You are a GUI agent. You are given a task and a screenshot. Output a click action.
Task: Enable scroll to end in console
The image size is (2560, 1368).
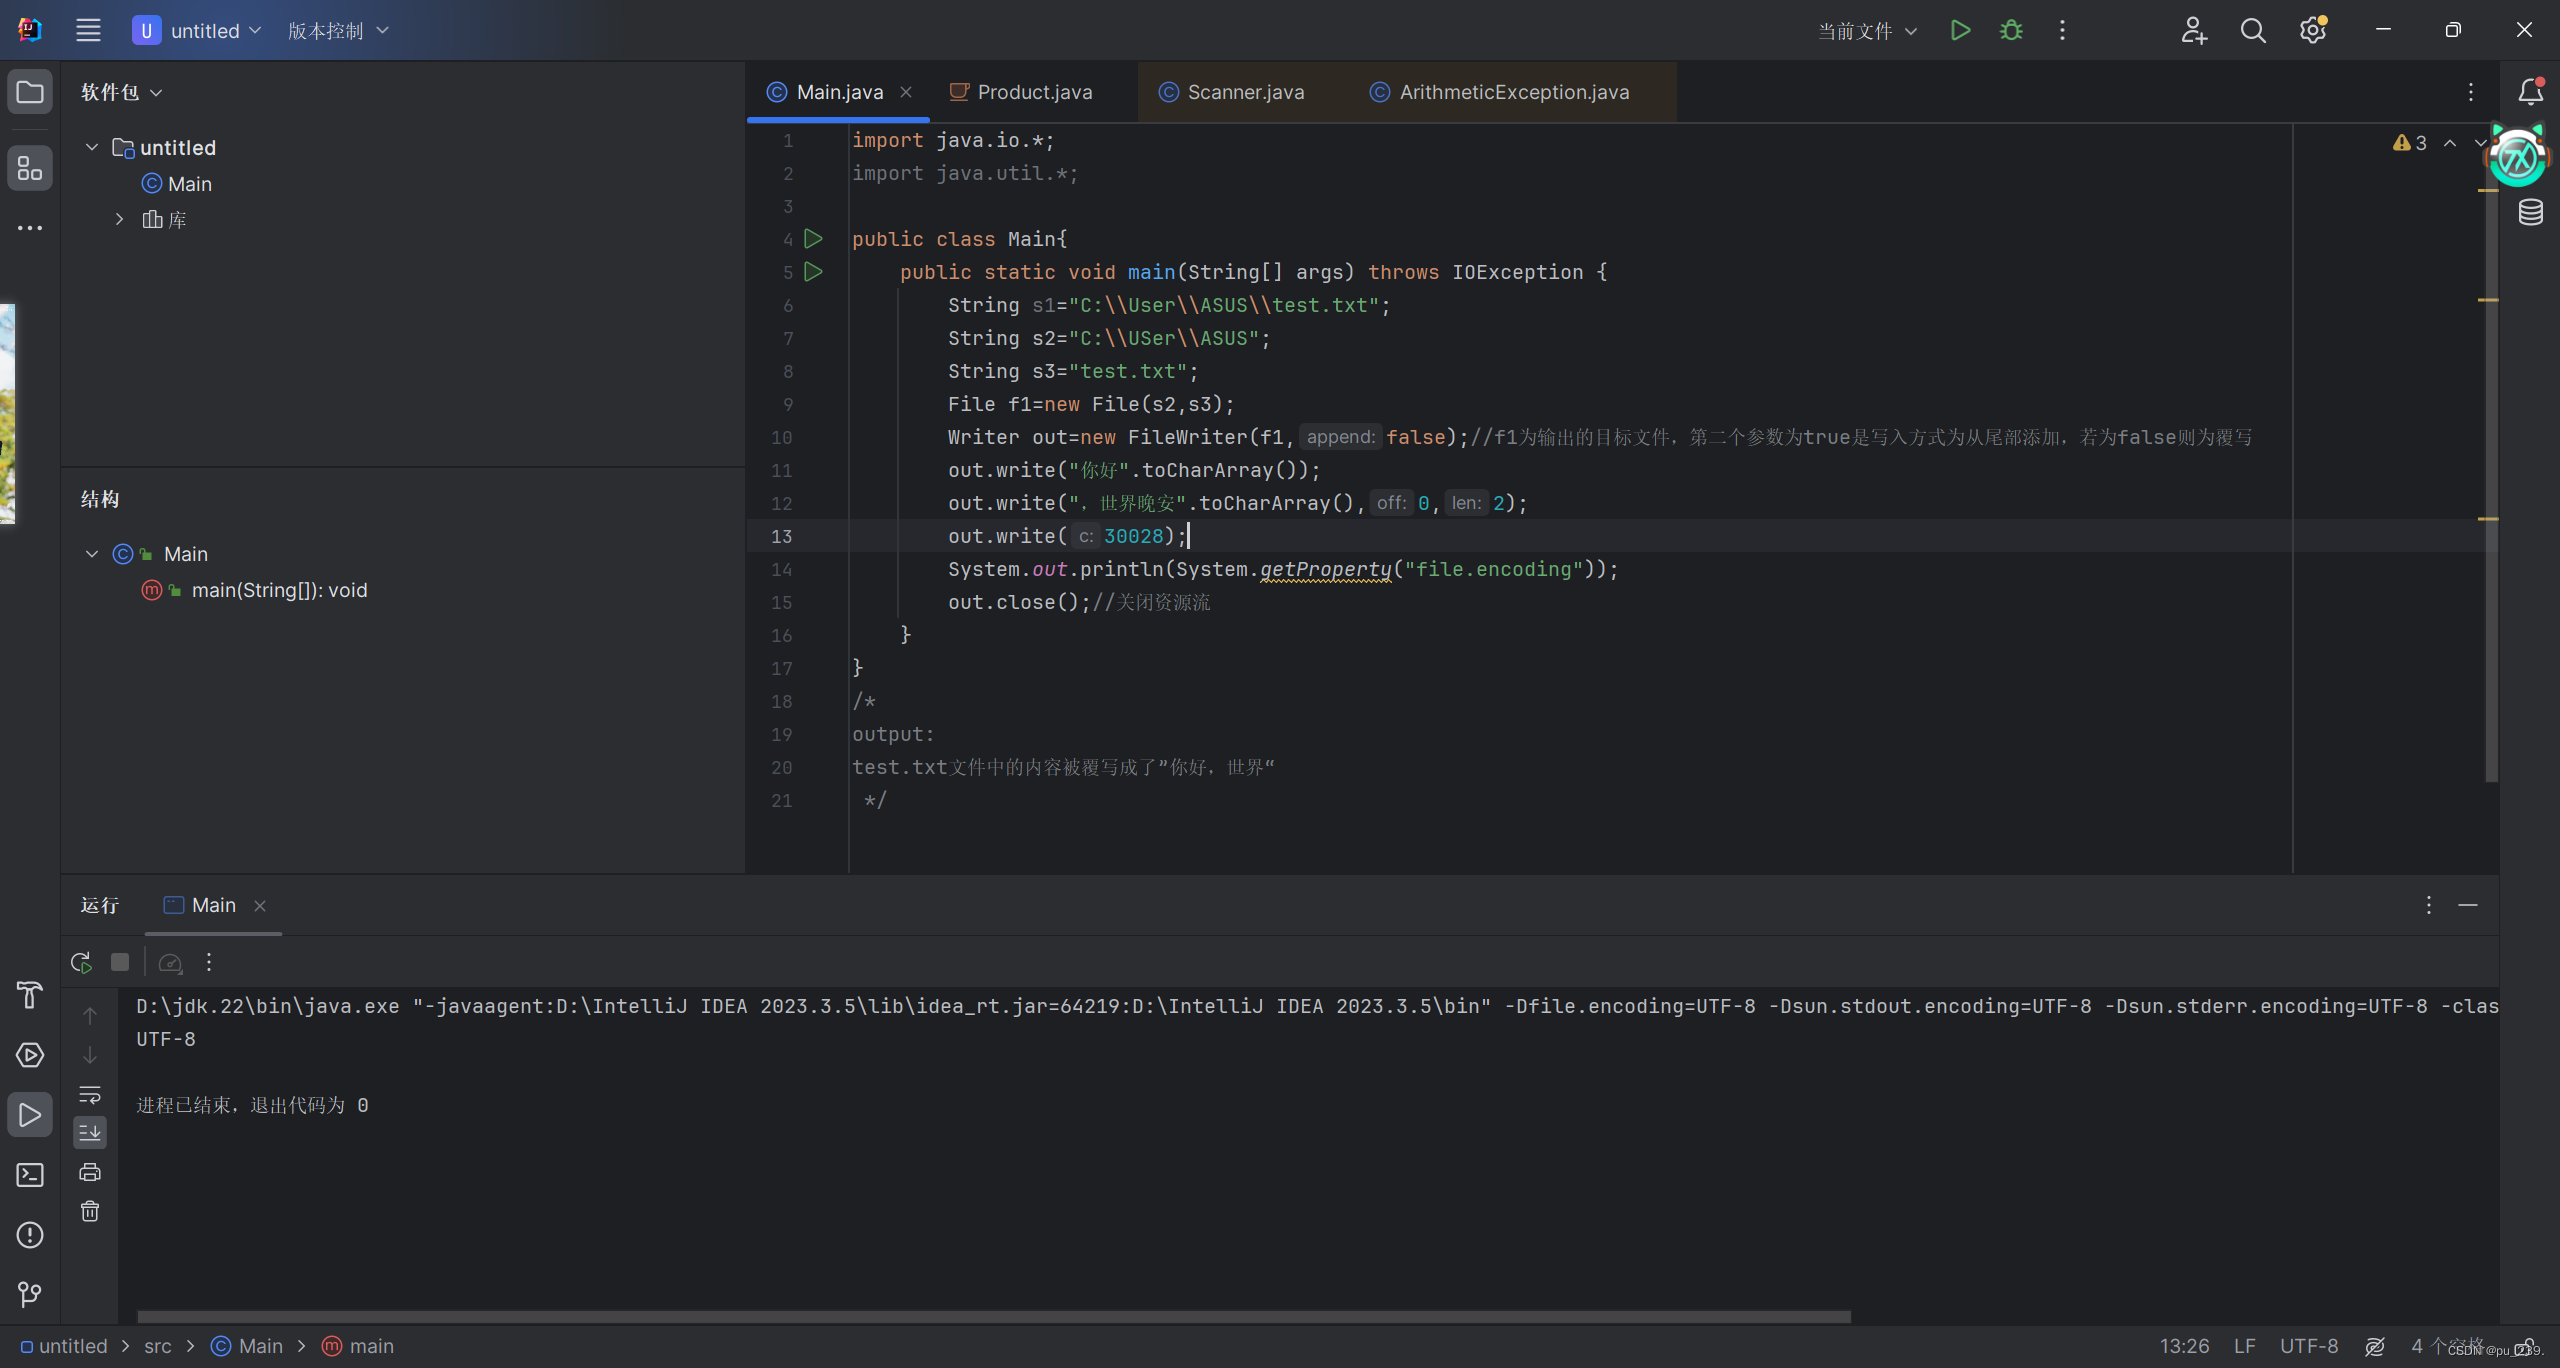[x=89, y=1132]
